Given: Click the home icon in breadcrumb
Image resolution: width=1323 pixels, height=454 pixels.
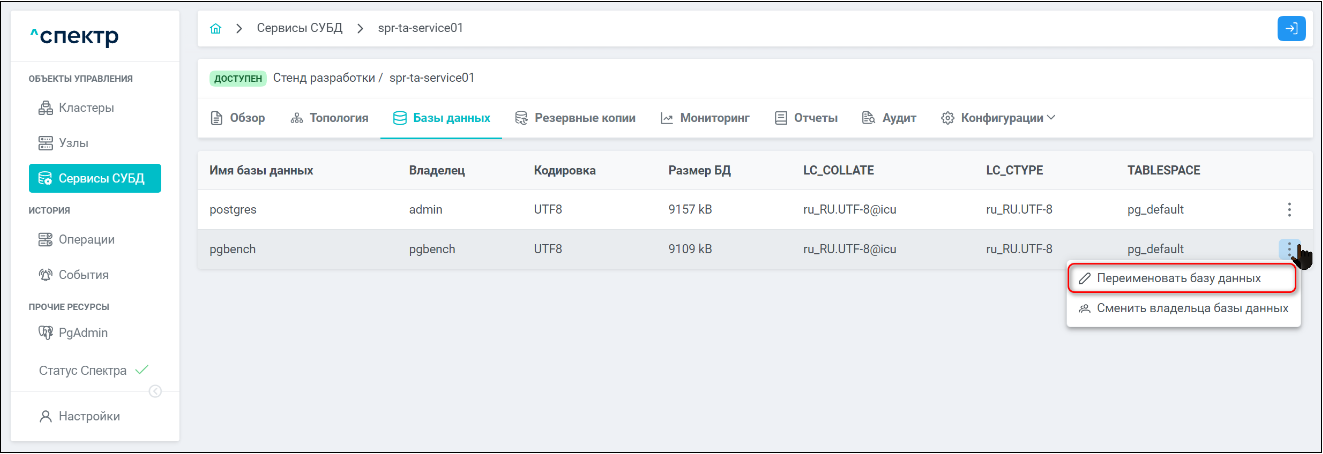Looking at the screenshot, I should 215,28.
